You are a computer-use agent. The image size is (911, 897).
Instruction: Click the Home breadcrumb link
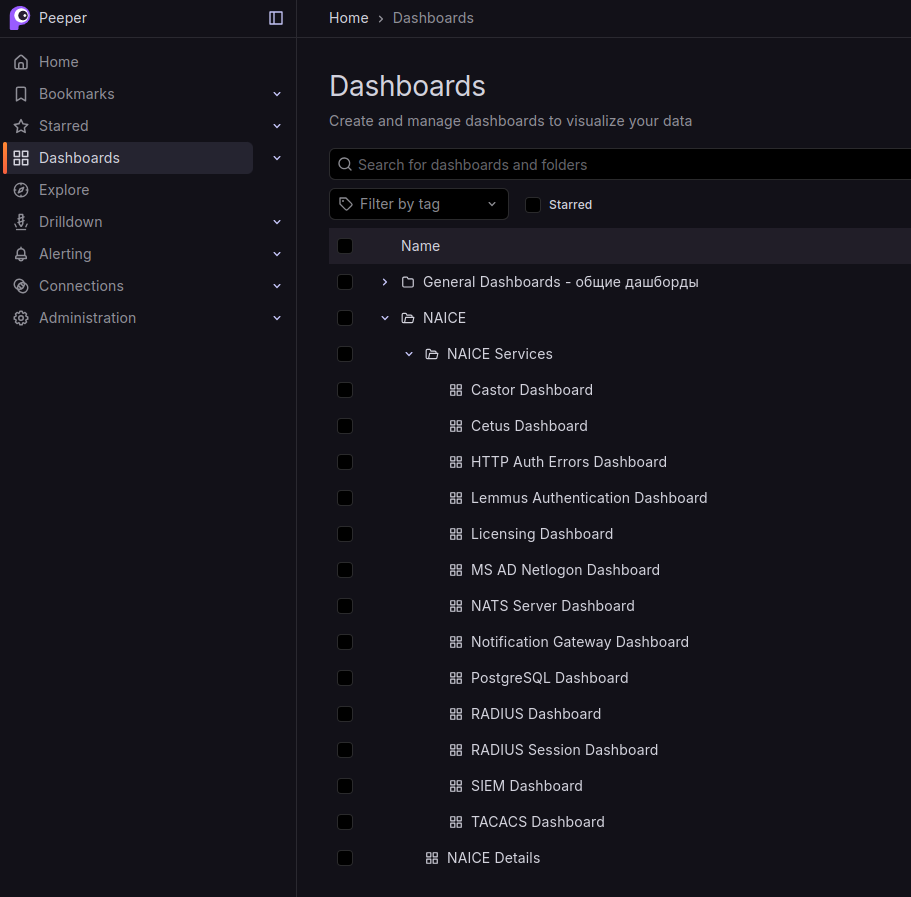[x=348, y=18]
